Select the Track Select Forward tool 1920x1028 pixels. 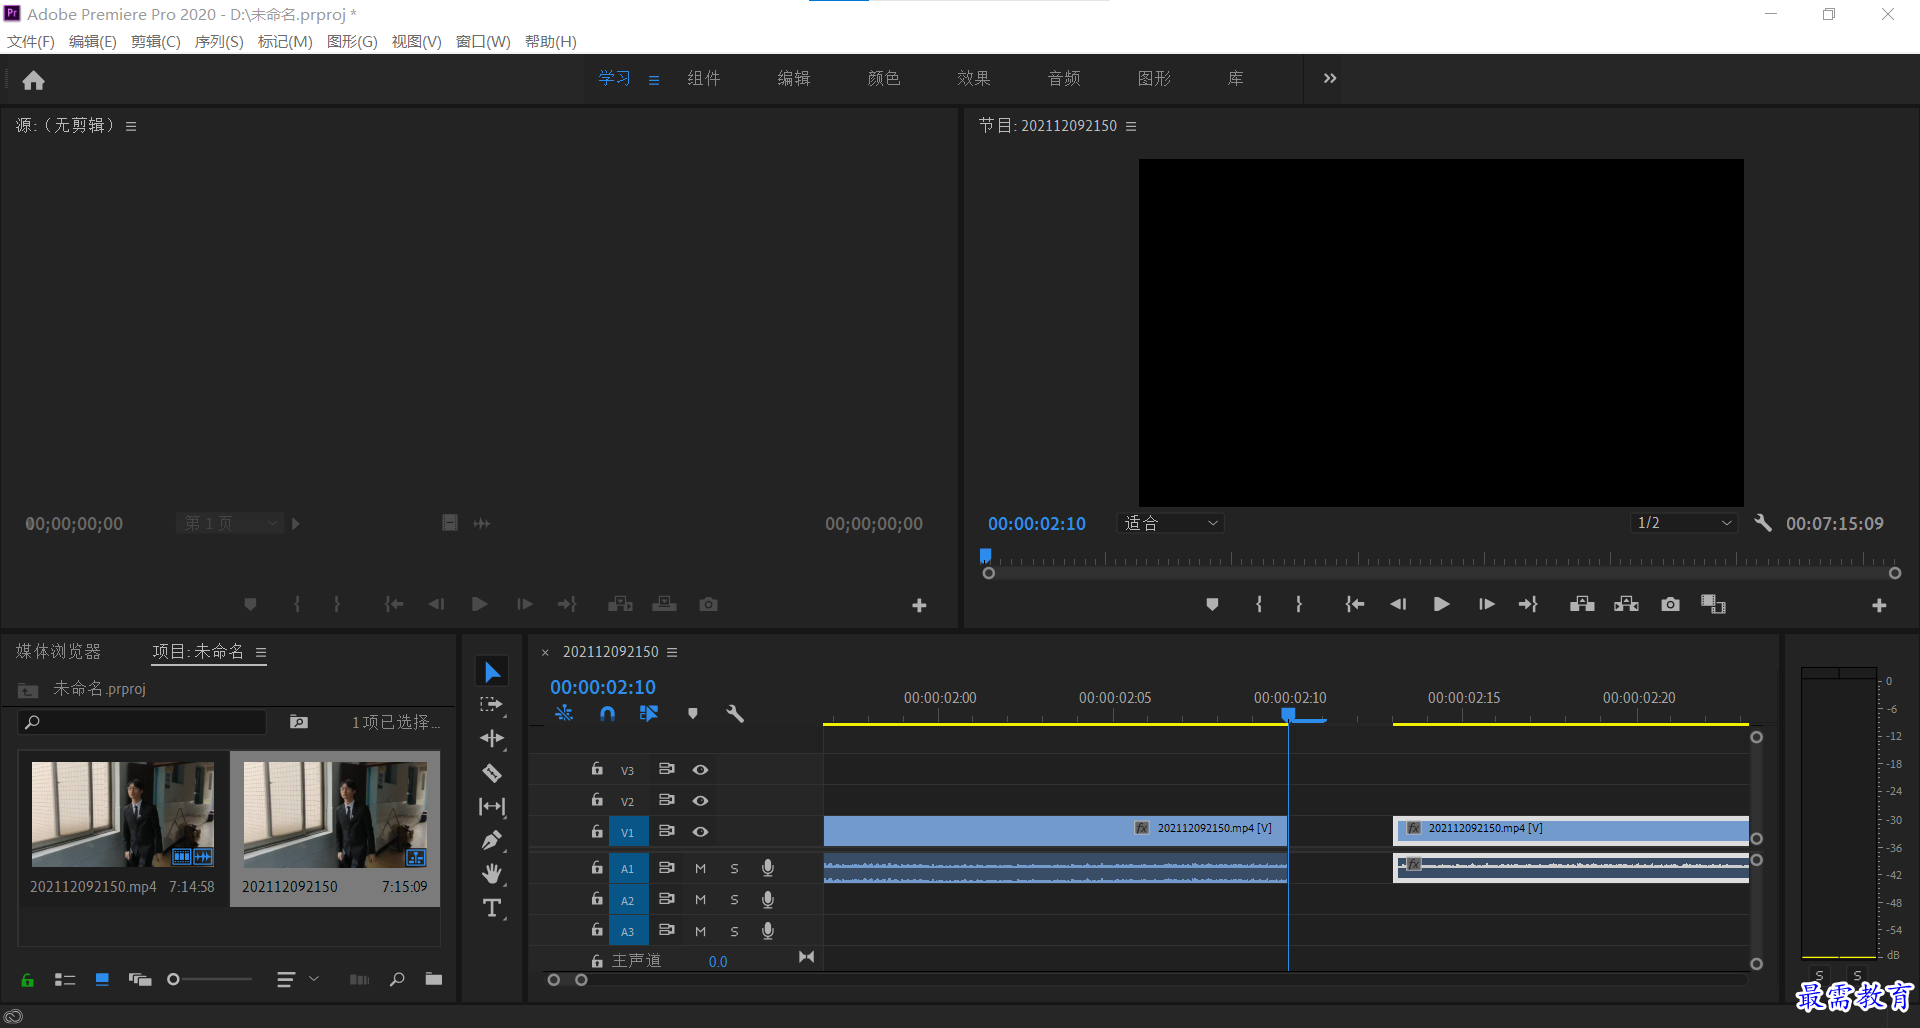[x=491, y=705]
